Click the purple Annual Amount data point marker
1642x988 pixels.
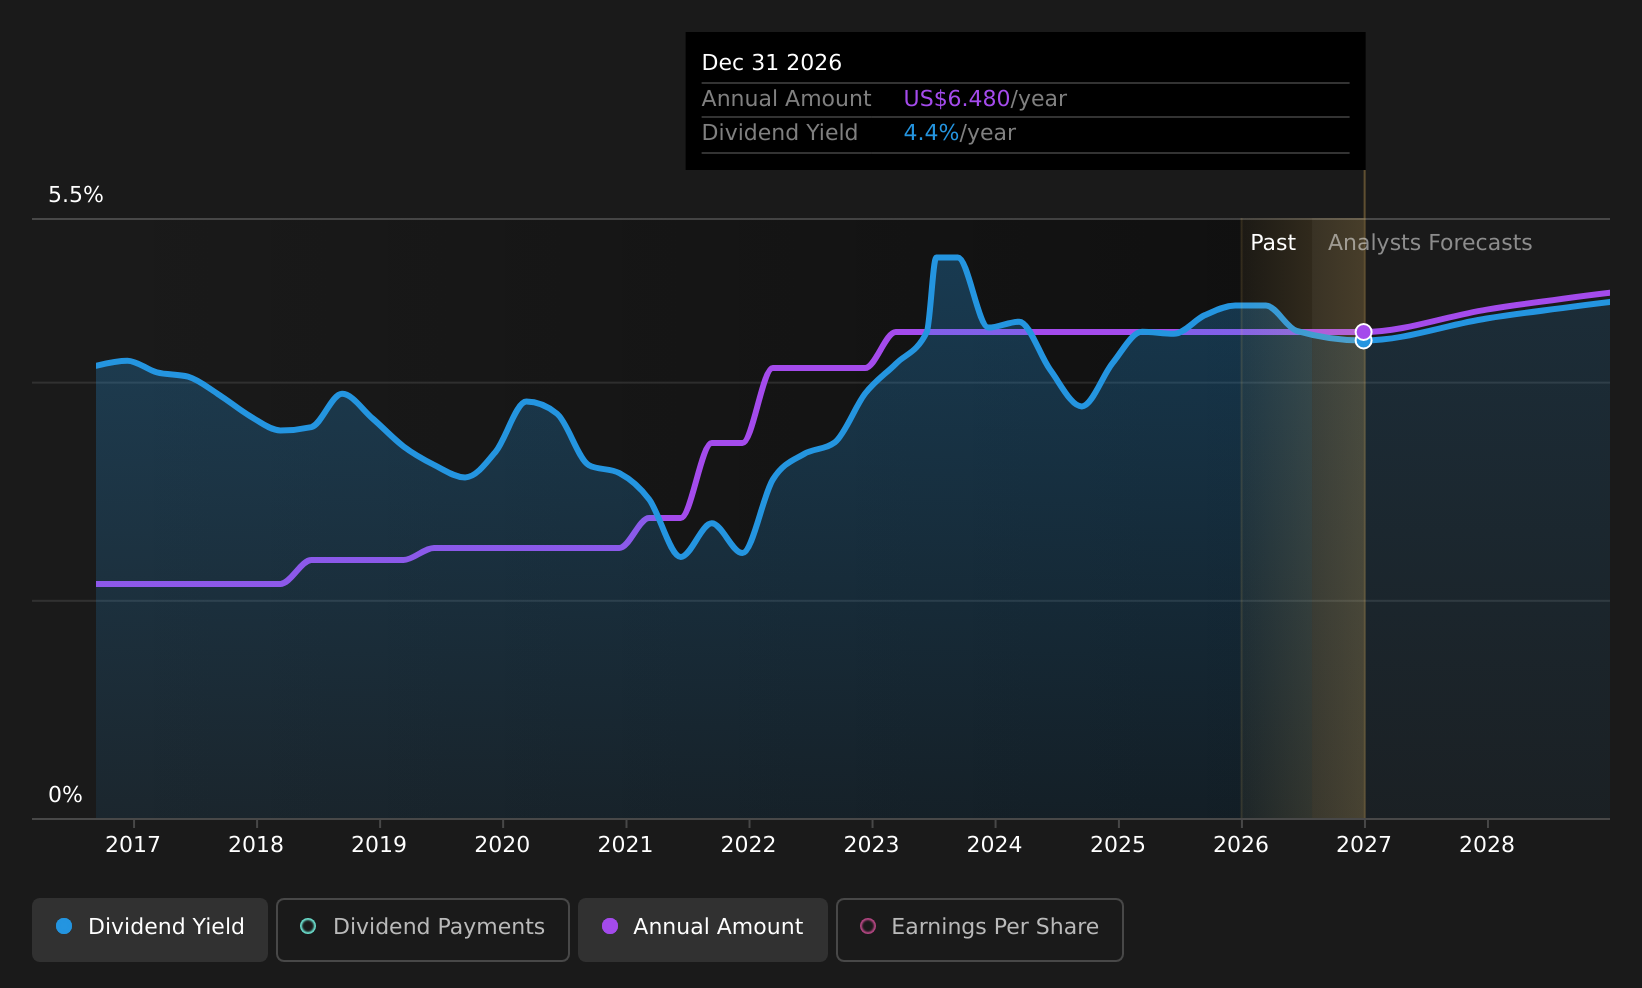(x=1363, y=331)
